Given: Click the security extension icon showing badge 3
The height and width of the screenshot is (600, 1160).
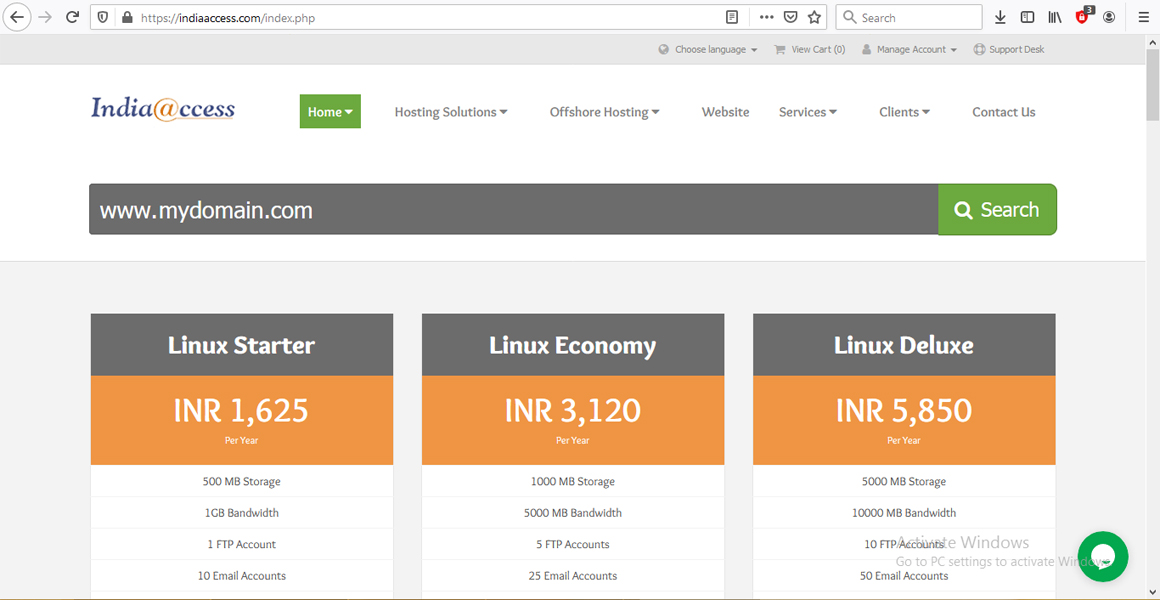Looking at the screenshot, I should (1082, 16).
